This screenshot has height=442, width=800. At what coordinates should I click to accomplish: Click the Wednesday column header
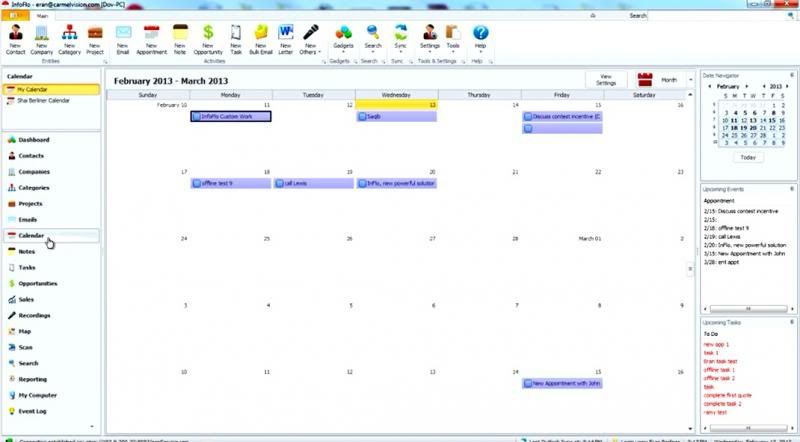point(396,95)
